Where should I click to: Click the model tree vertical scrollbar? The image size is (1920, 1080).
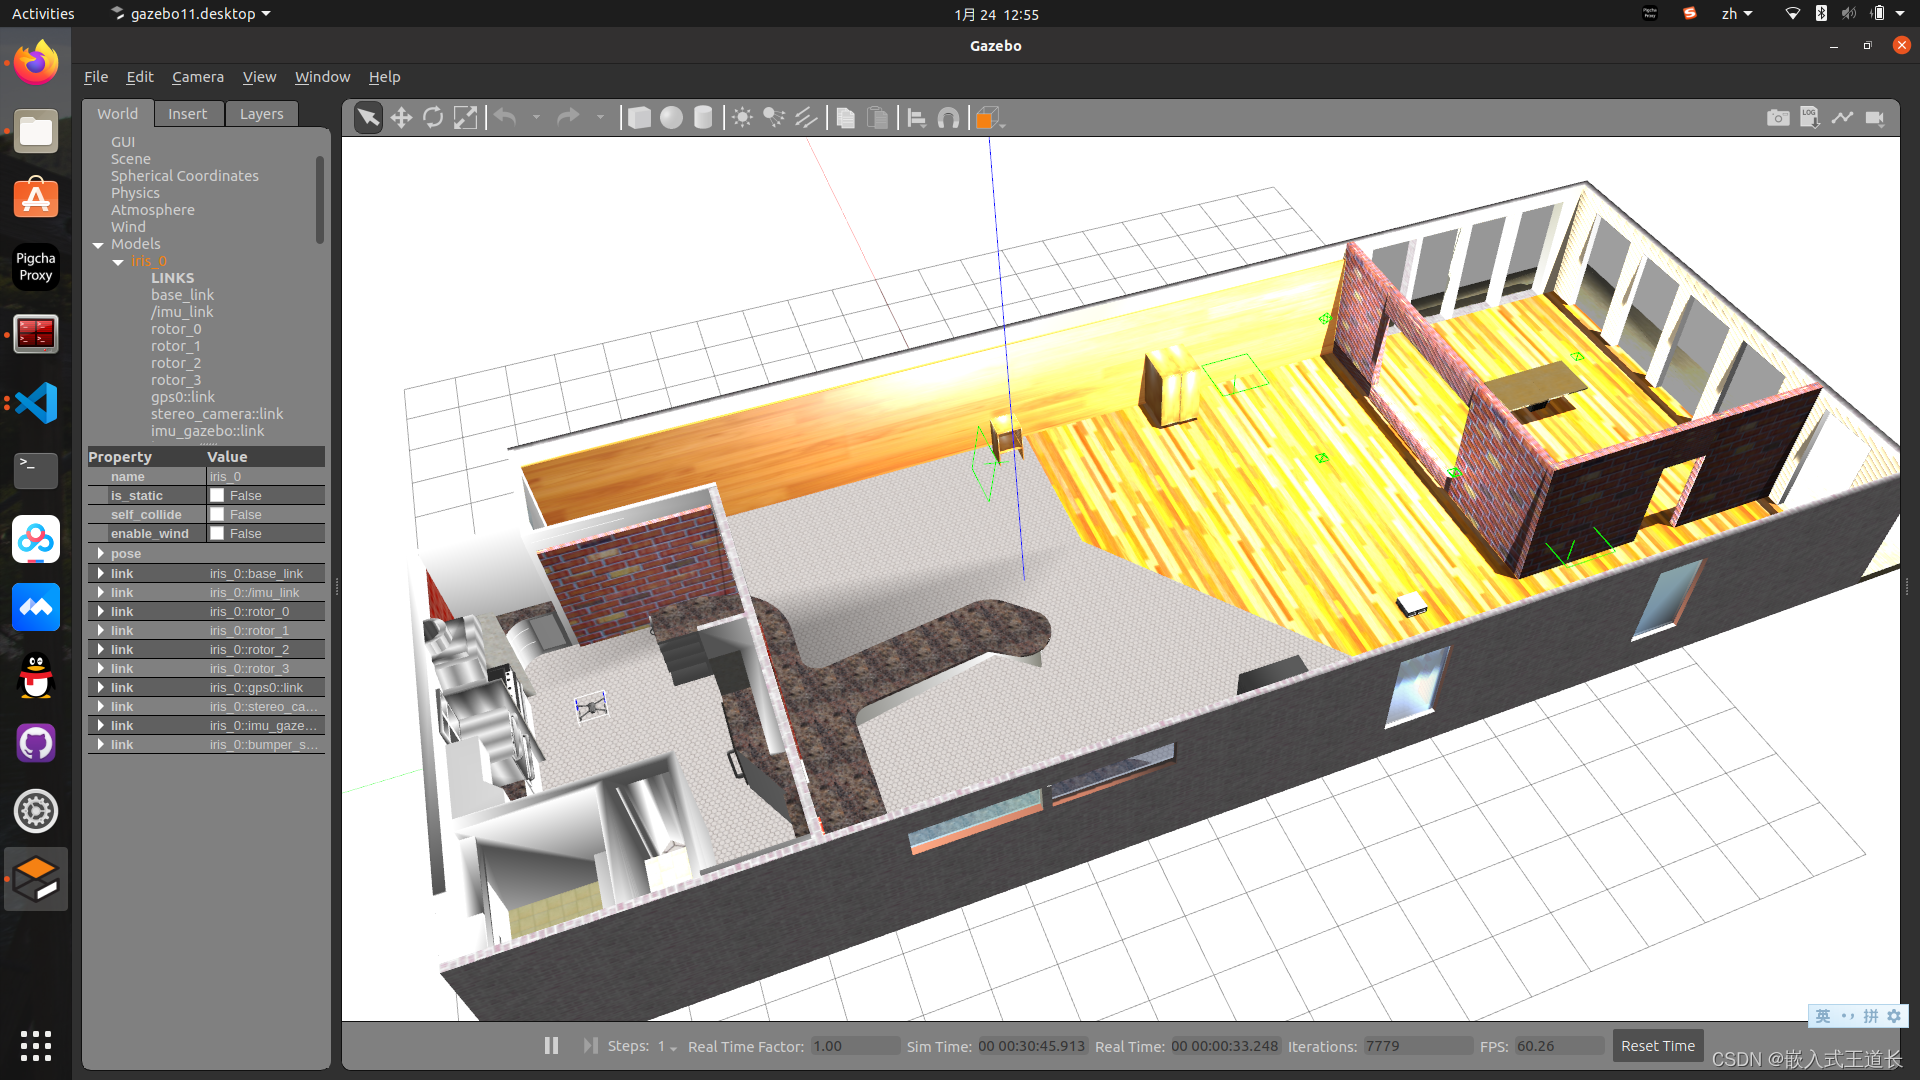pyautogui.click(x=320, y=200)
